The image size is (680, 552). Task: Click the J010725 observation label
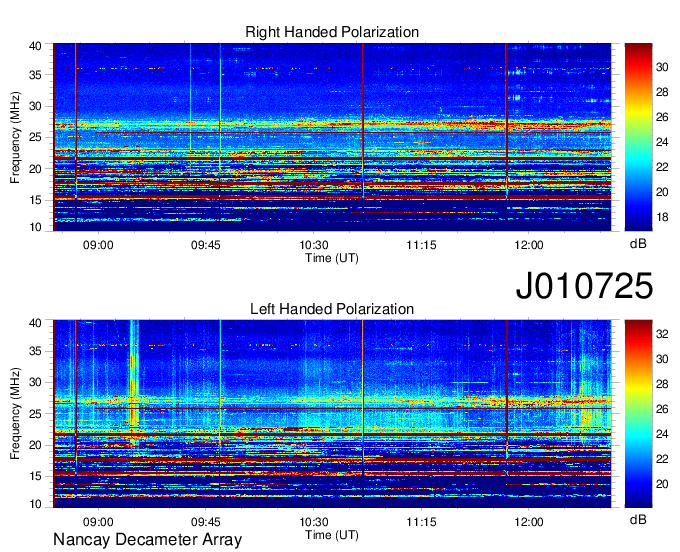pyautogui.click(x=584, y=286)
